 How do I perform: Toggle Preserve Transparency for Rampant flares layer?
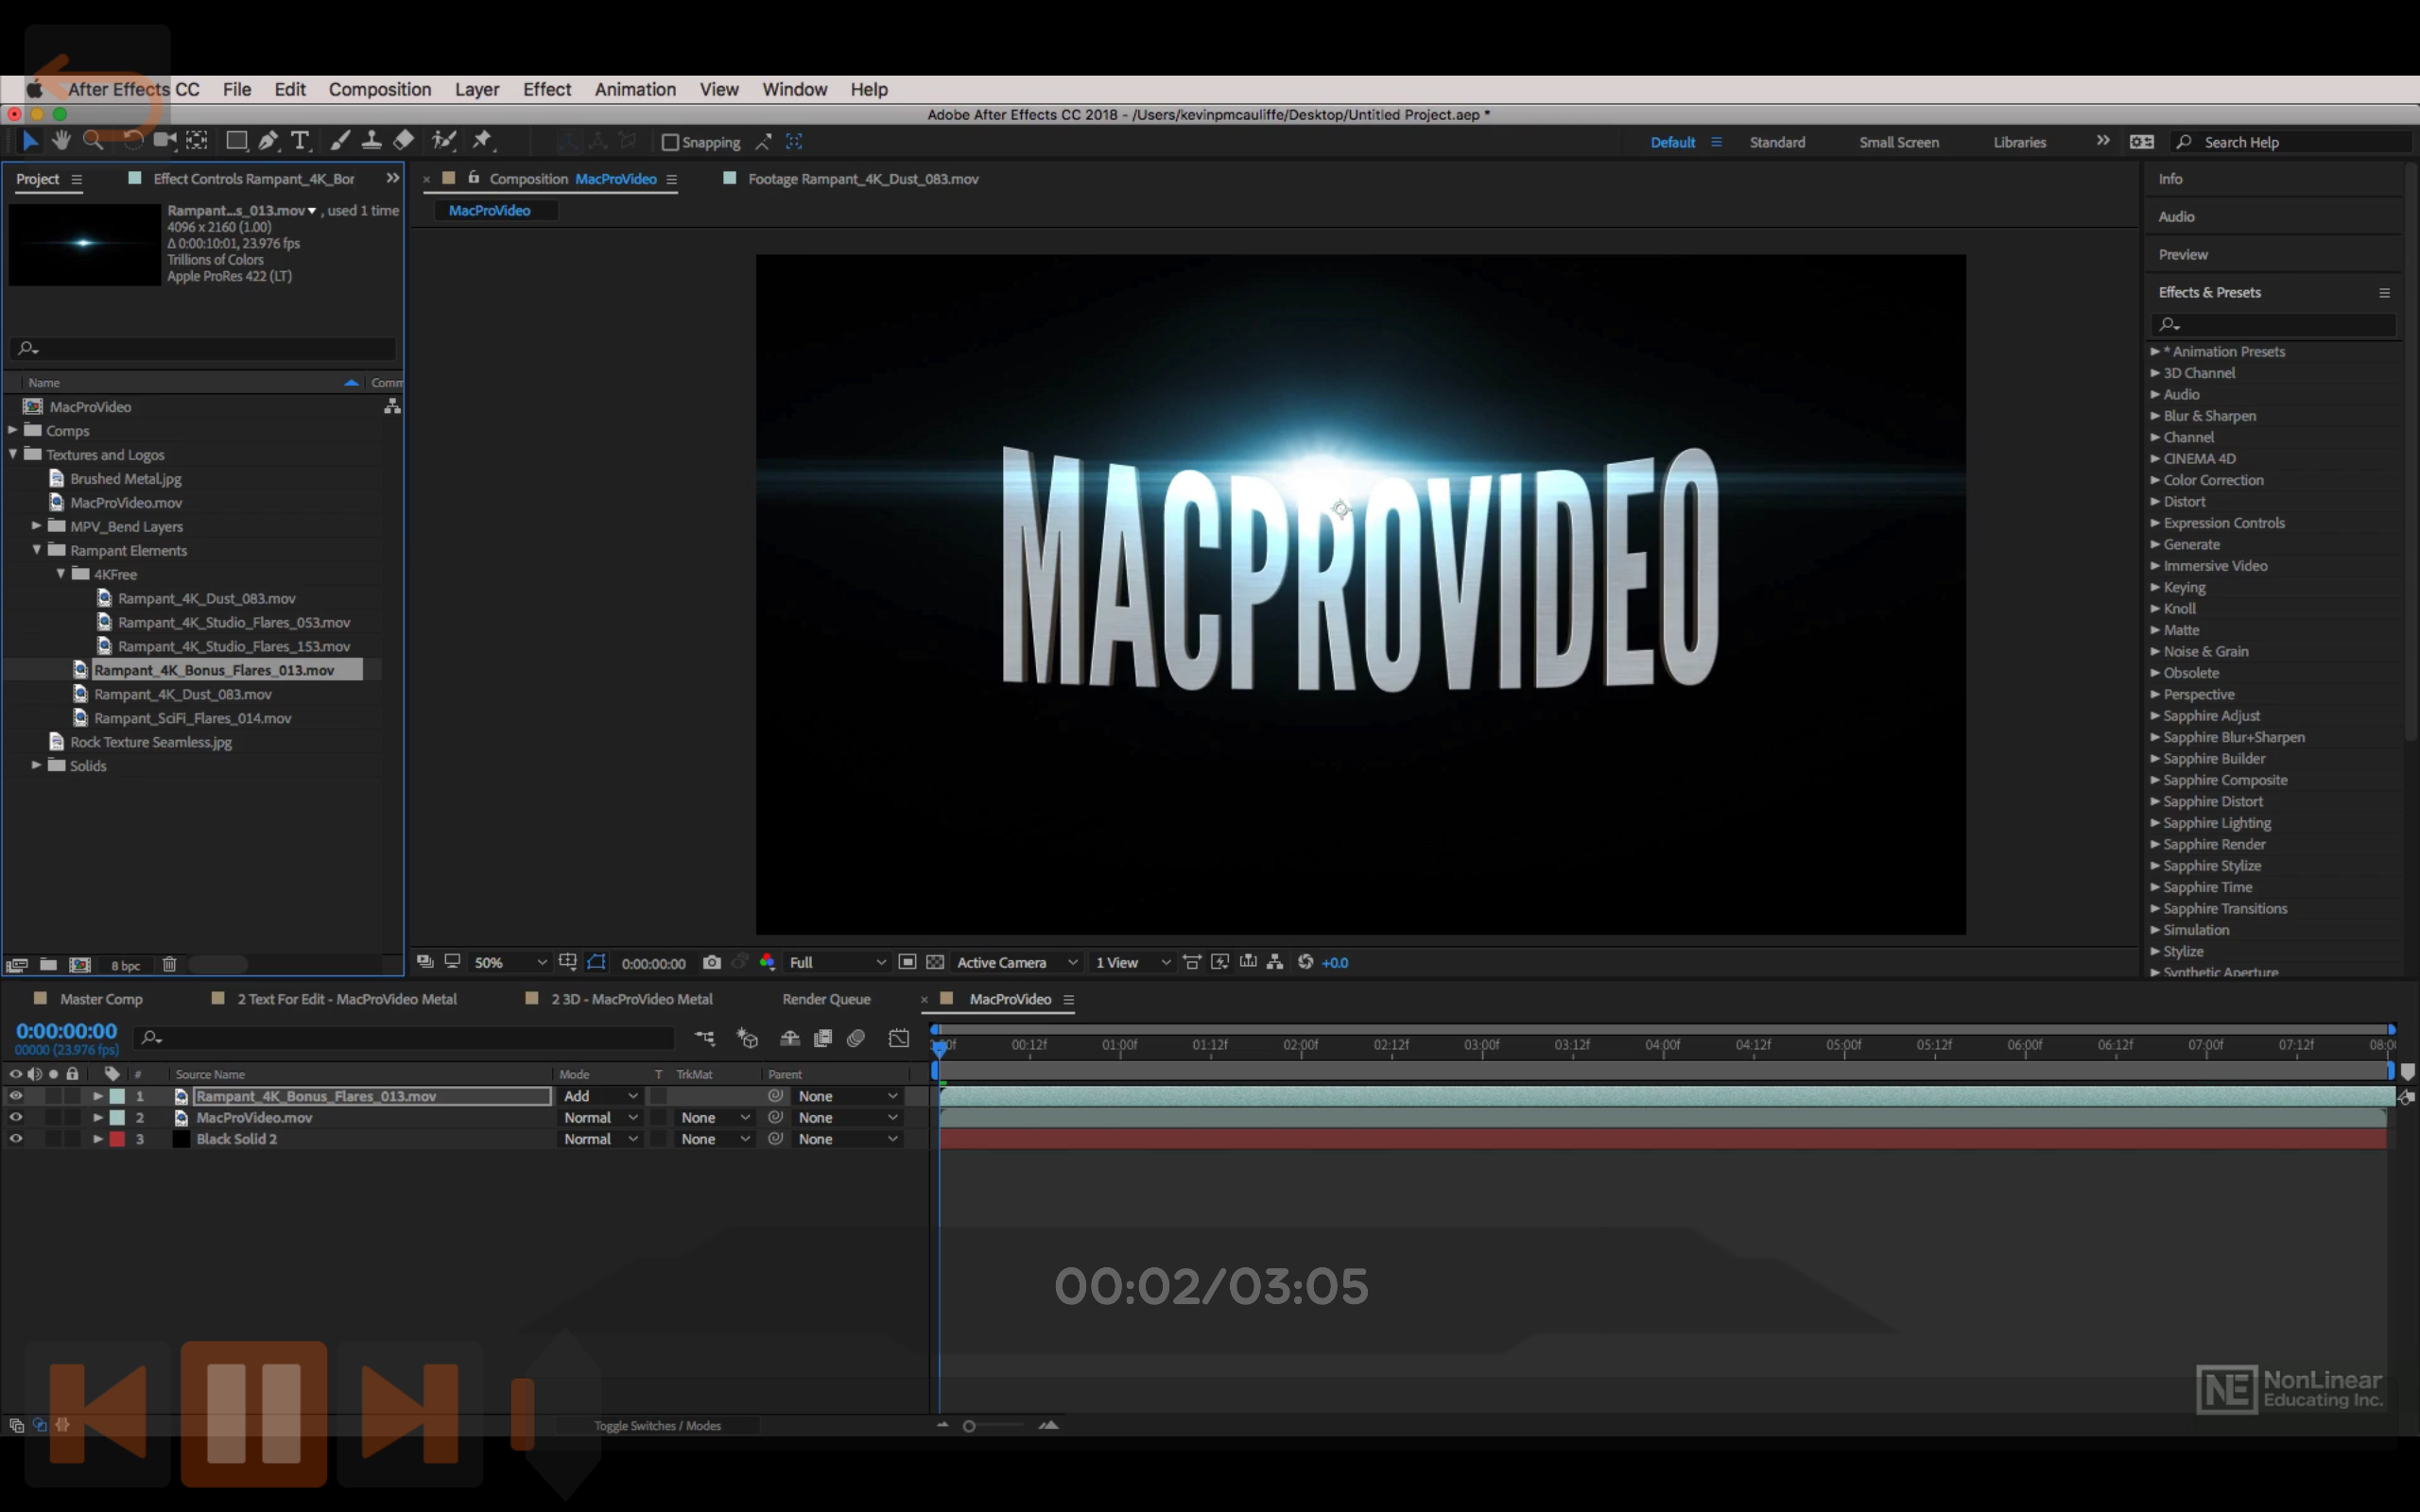pos(658,1096)
